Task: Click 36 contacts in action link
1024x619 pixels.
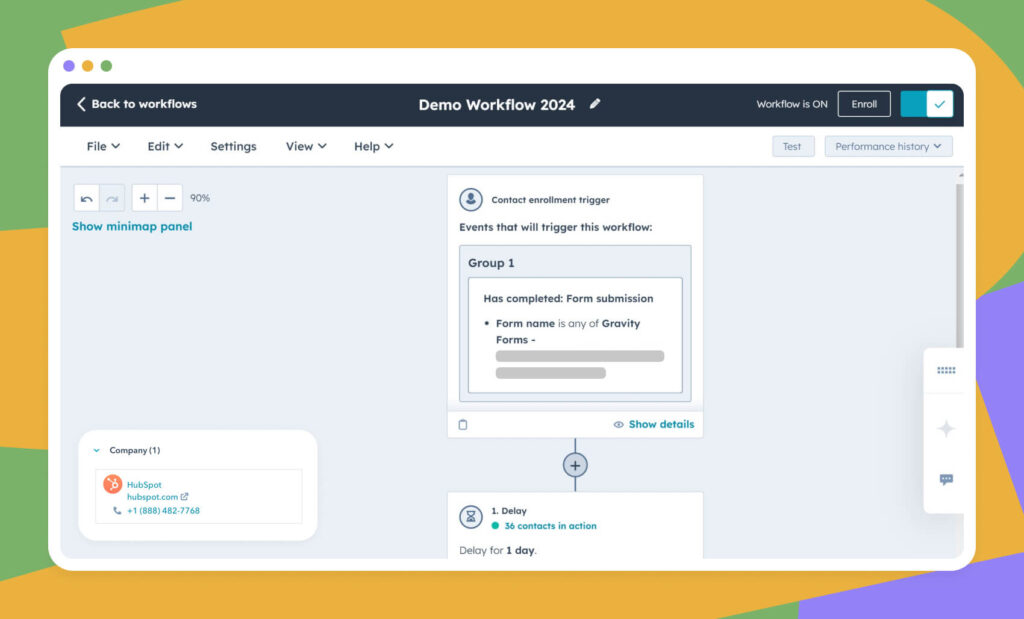Action: pos(550,526)
